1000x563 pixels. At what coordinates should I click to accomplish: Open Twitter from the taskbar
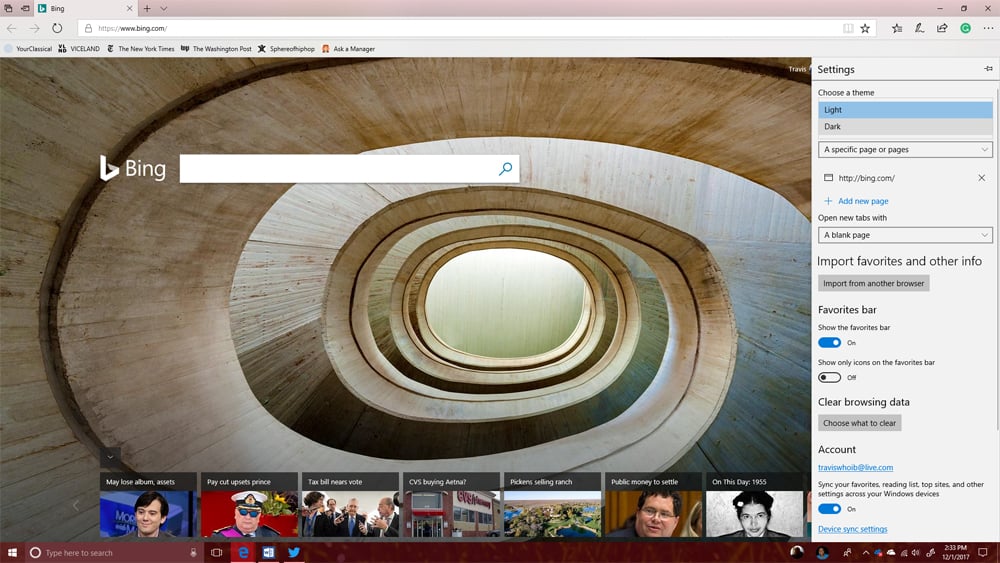pos(294,552)
